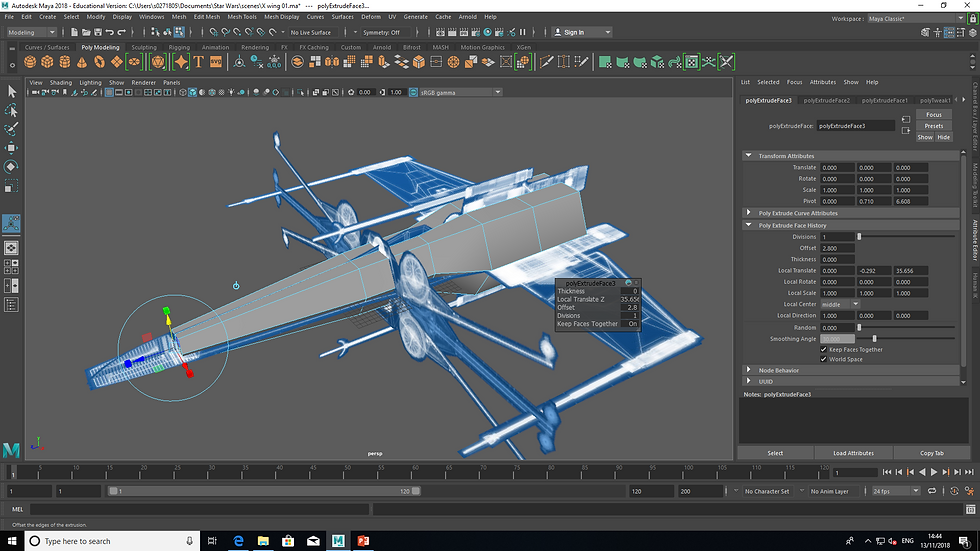Viewport: 980px width, 551px height.
Task: Switch to the Sculpting shelf tab
Action: [x=144, y=47]
